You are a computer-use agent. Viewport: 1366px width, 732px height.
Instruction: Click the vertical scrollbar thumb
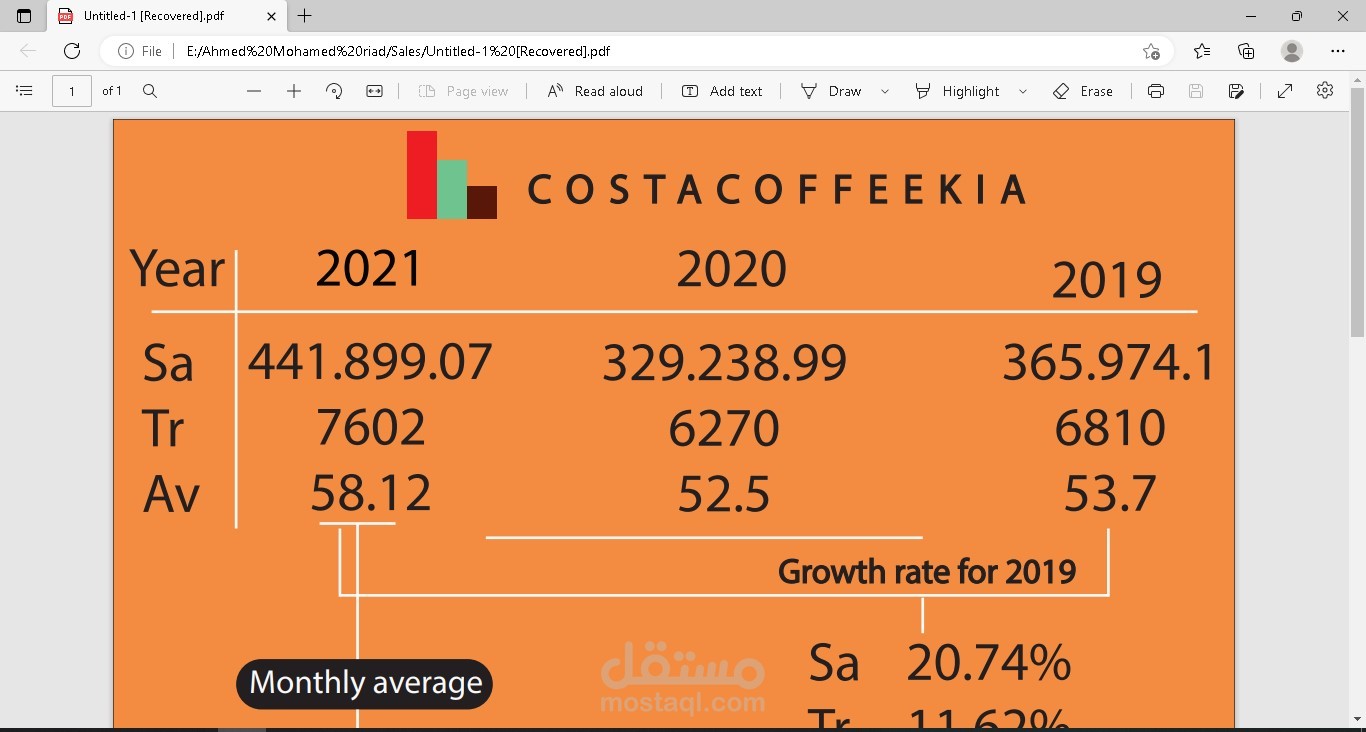[x=1357, y=212]
